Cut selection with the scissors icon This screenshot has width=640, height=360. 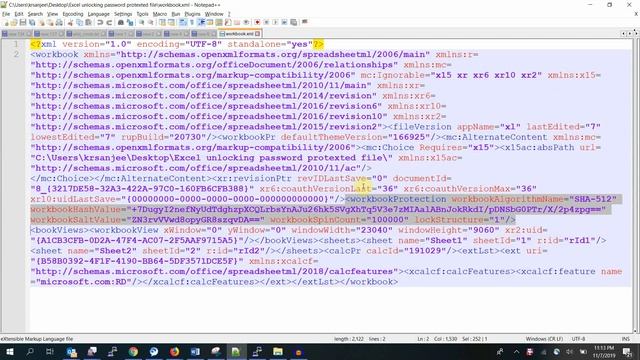click(70, 22)
